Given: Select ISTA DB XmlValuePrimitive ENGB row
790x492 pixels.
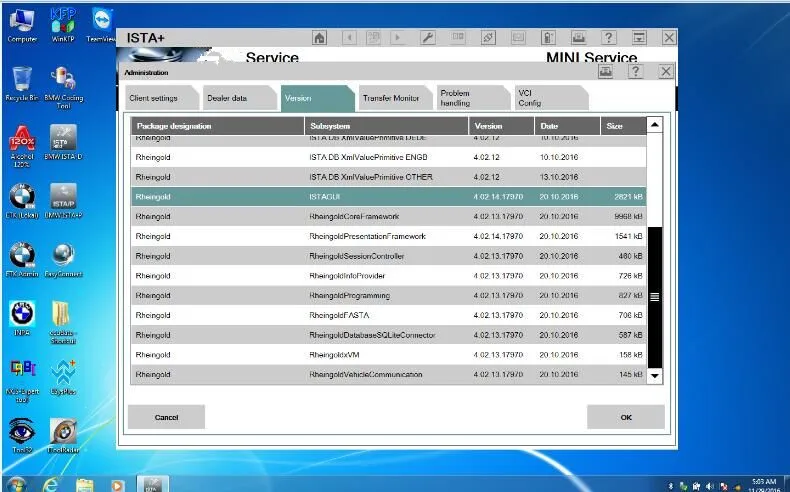Looking at the screenshot, I should pyautogui.click(x=388, y=157).
